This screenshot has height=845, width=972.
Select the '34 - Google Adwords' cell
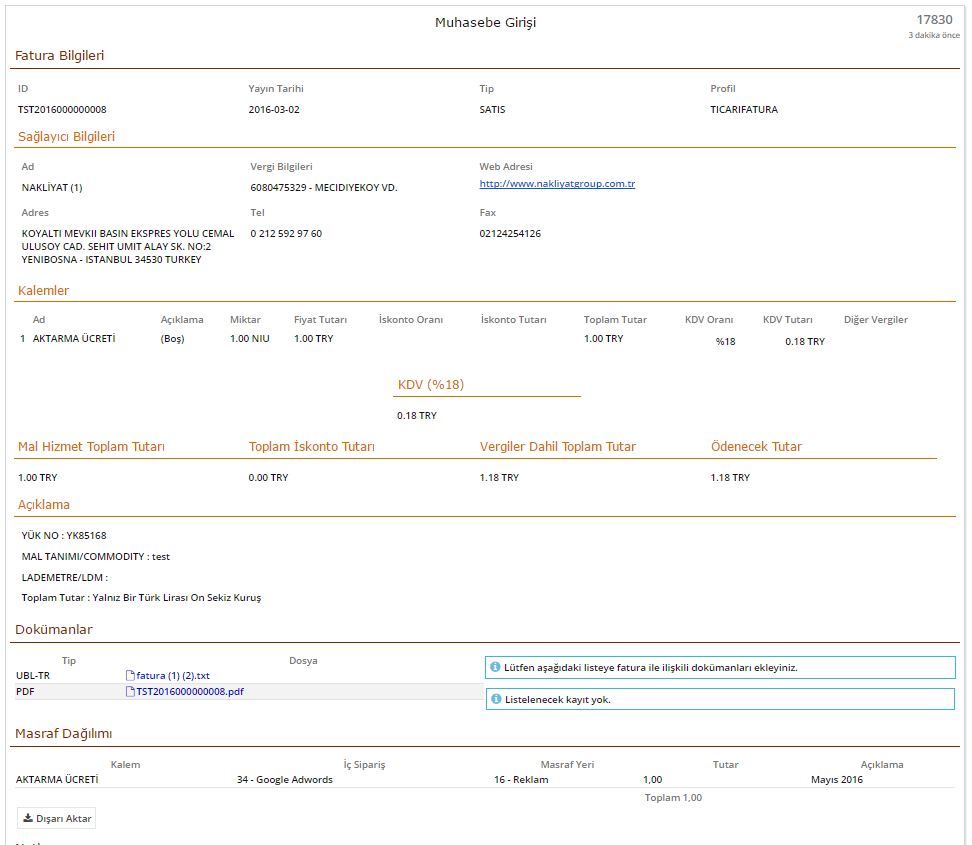tap(285, 780)
